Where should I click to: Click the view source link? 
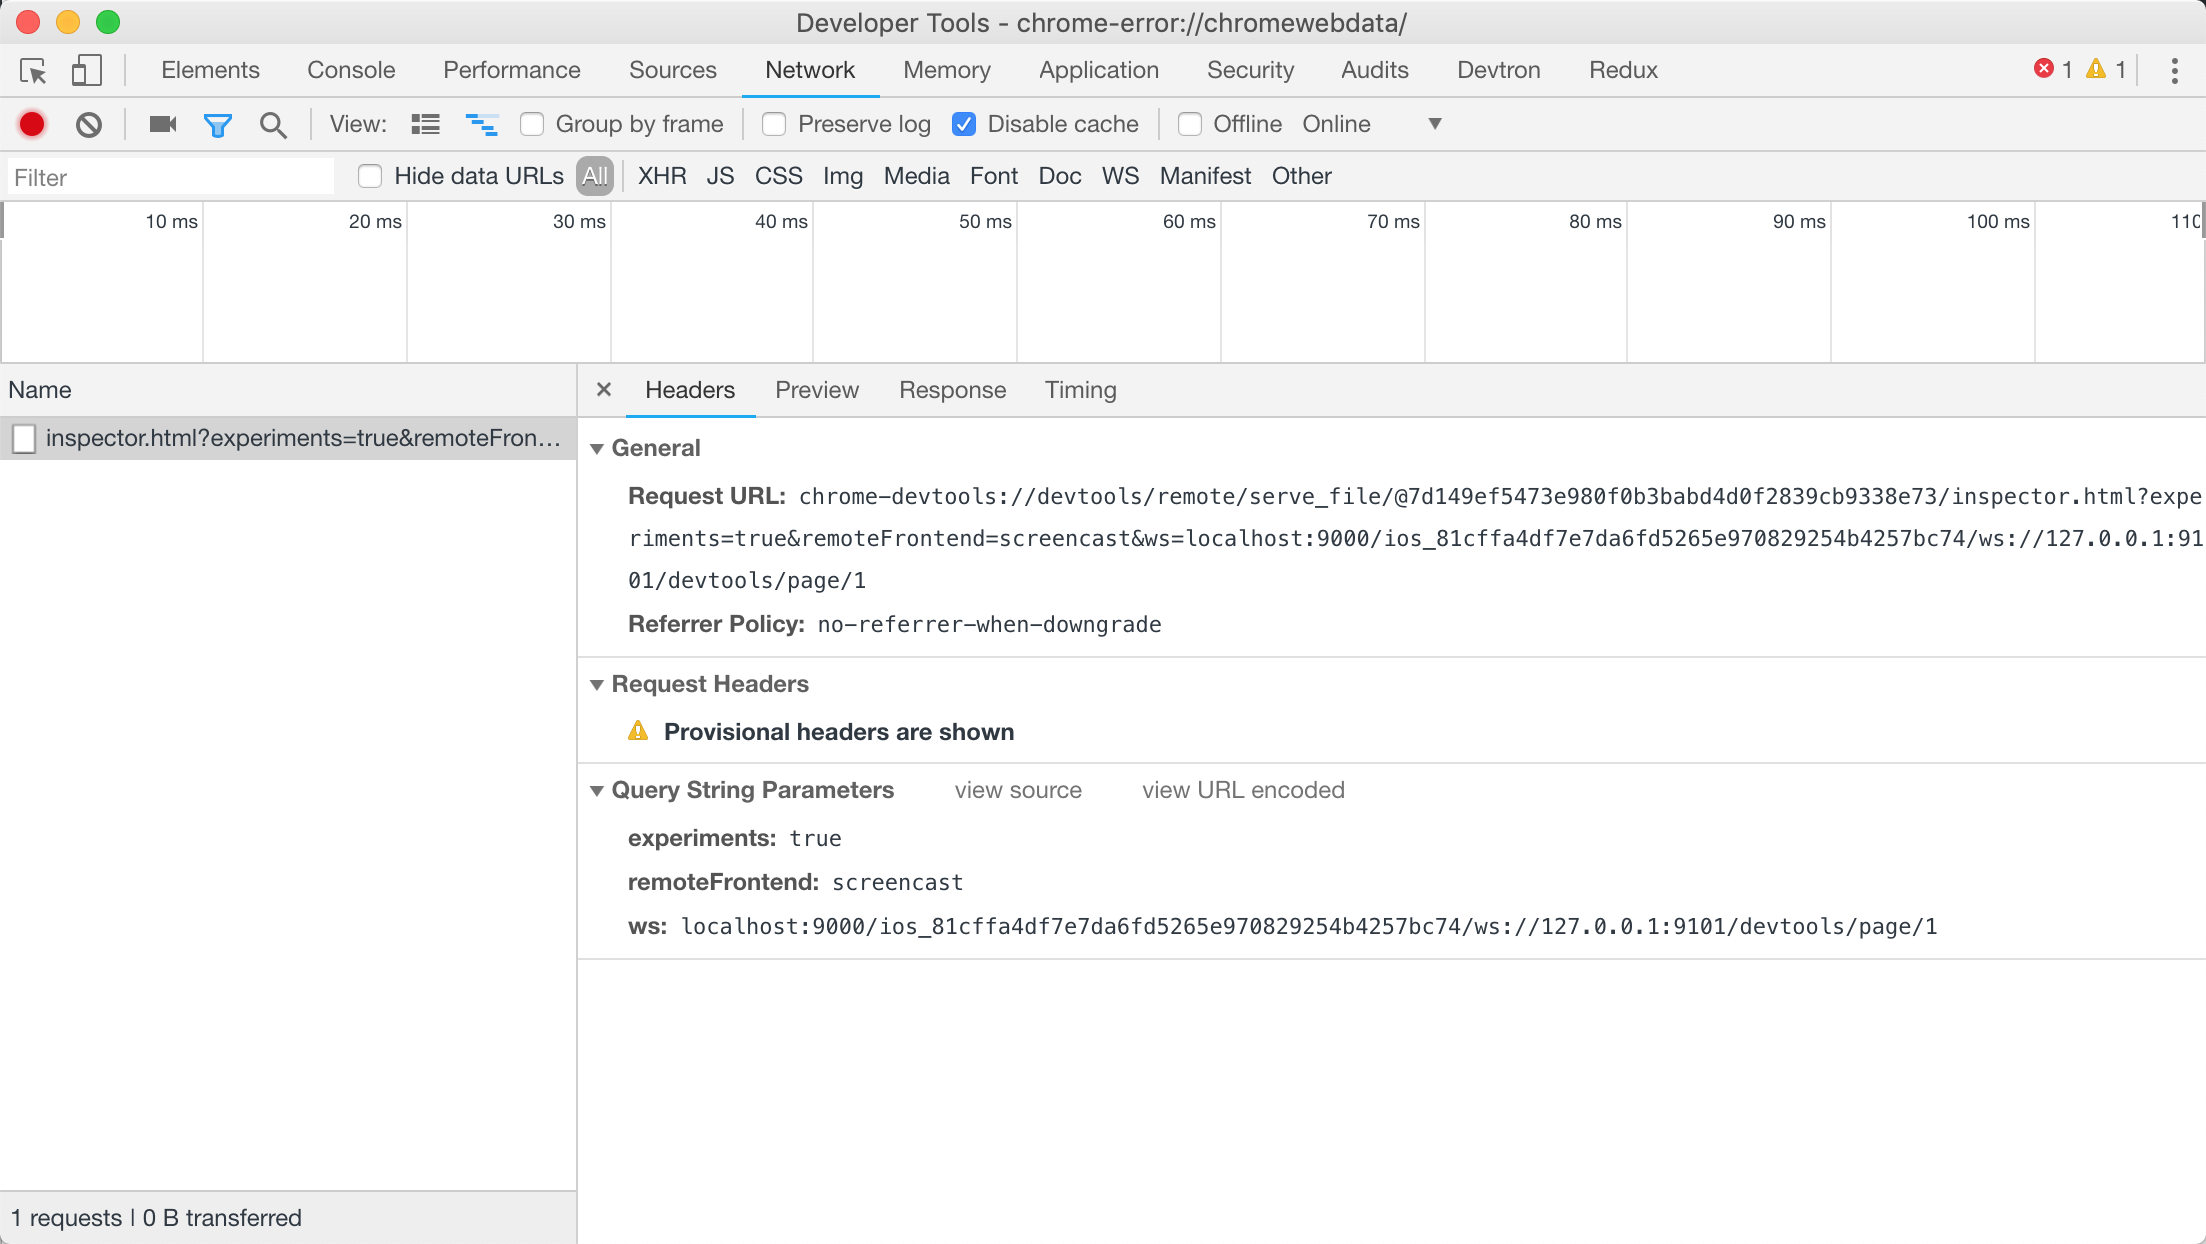click(x=1018, y=790)
